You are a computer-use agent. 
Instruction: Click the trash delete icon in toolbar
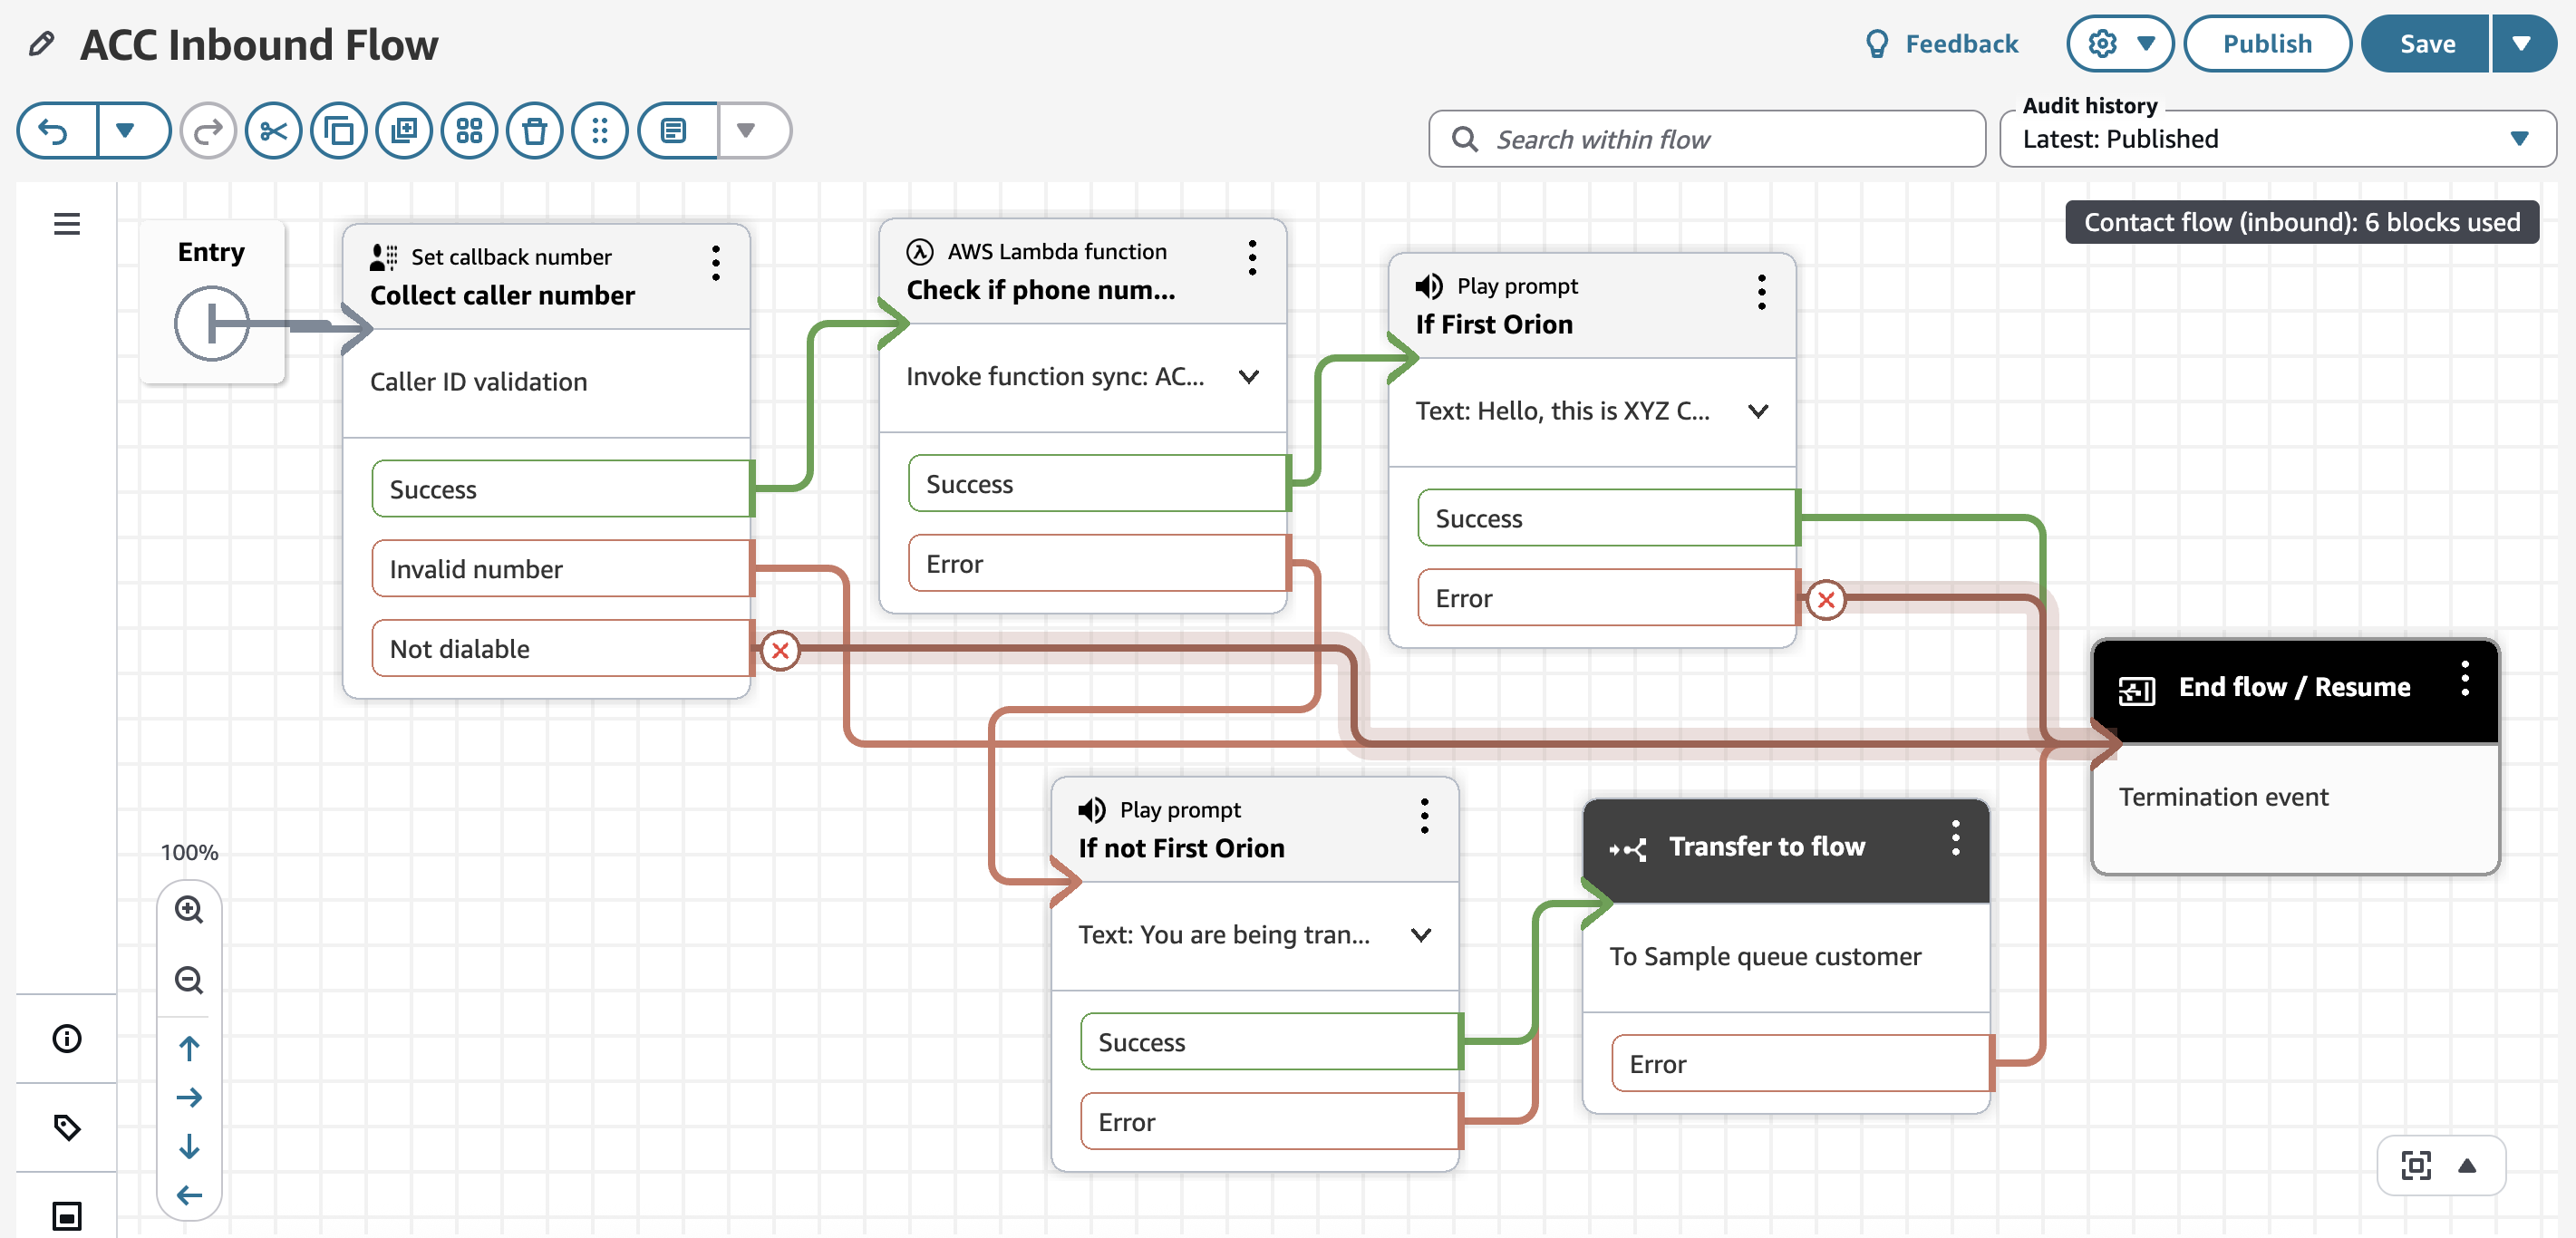click(x=535, y=131)
